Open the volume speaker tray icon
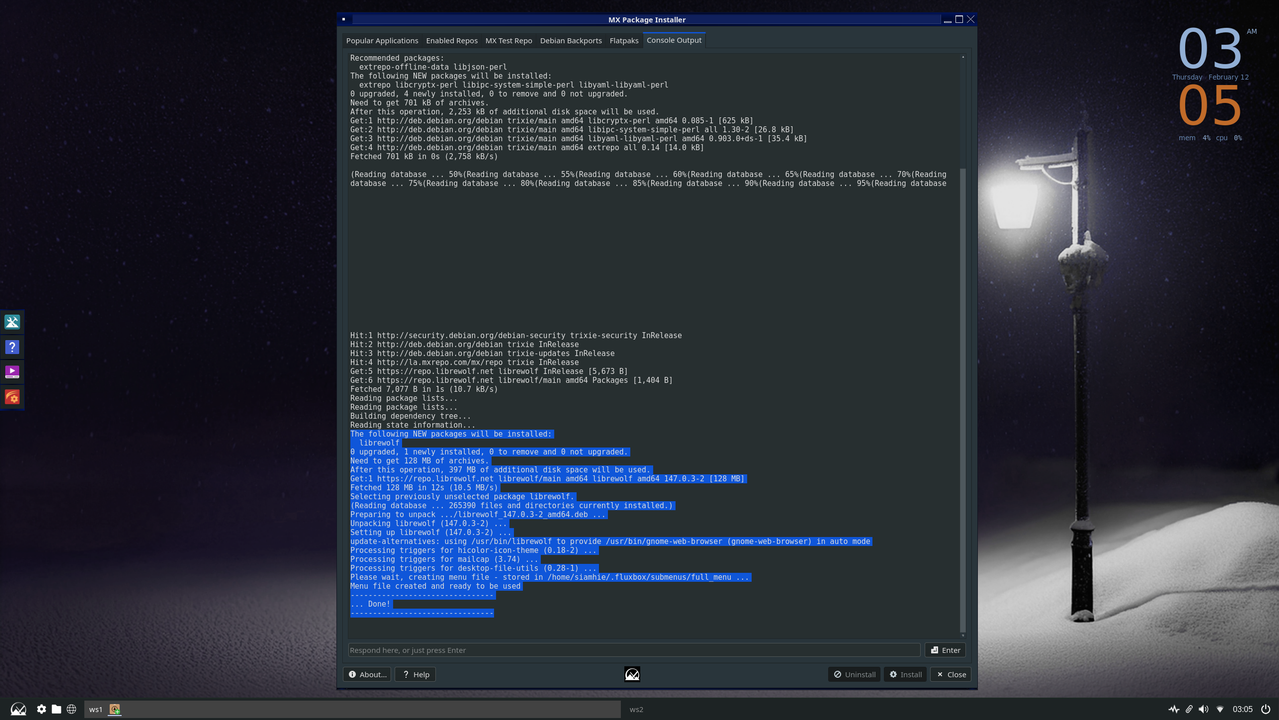Image resolution: width=1279 pixels, height=720 pixels. tap(1203, 709)
